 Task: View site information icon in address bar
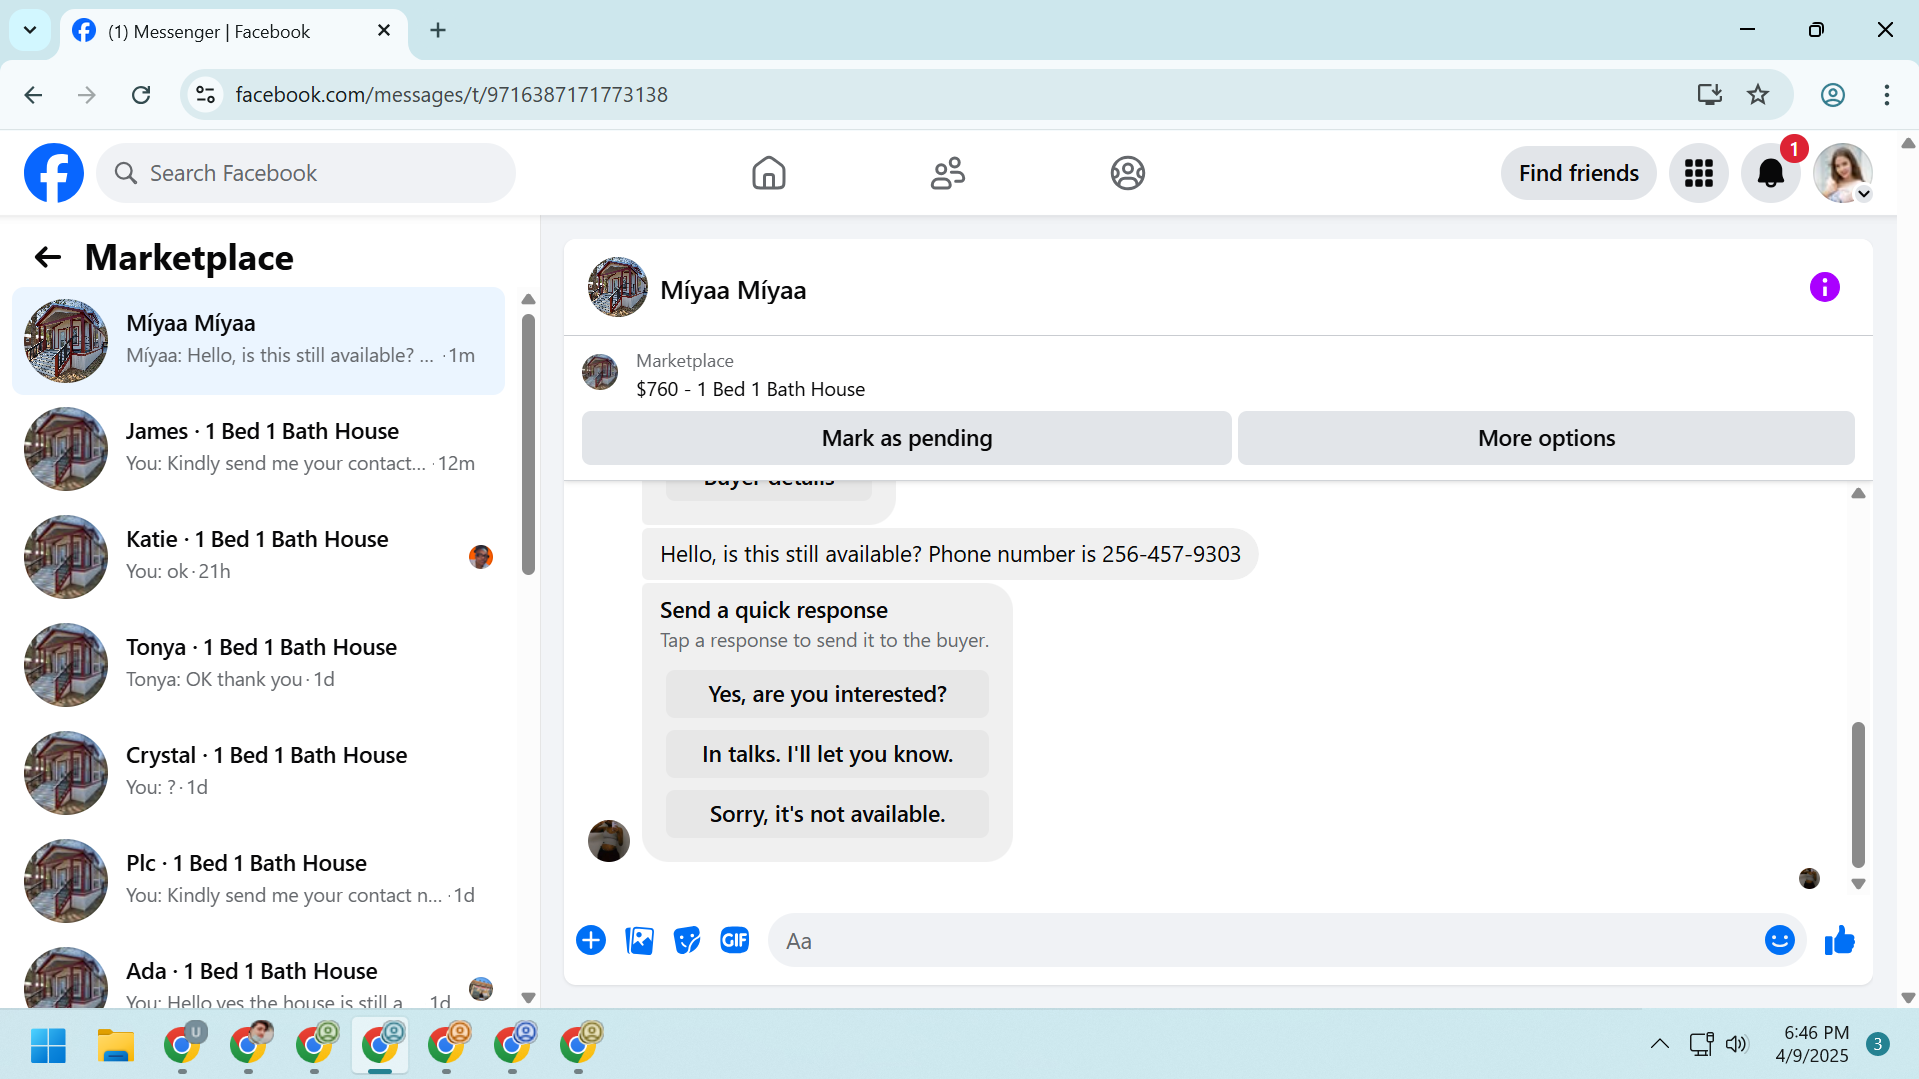(x=205, y=95)
